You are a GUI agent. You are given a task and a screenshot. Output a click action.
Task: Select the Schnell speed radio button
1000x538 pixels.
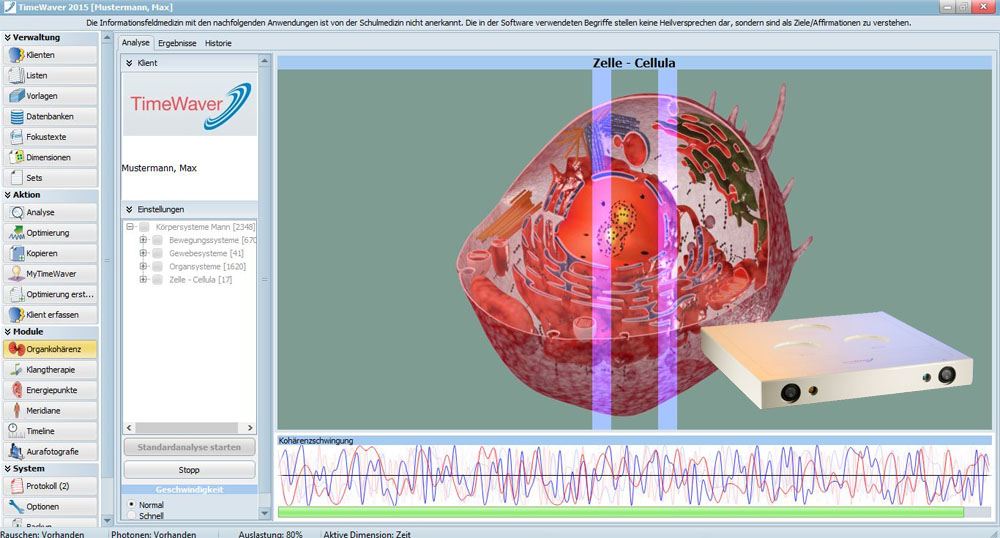(131, 516)
